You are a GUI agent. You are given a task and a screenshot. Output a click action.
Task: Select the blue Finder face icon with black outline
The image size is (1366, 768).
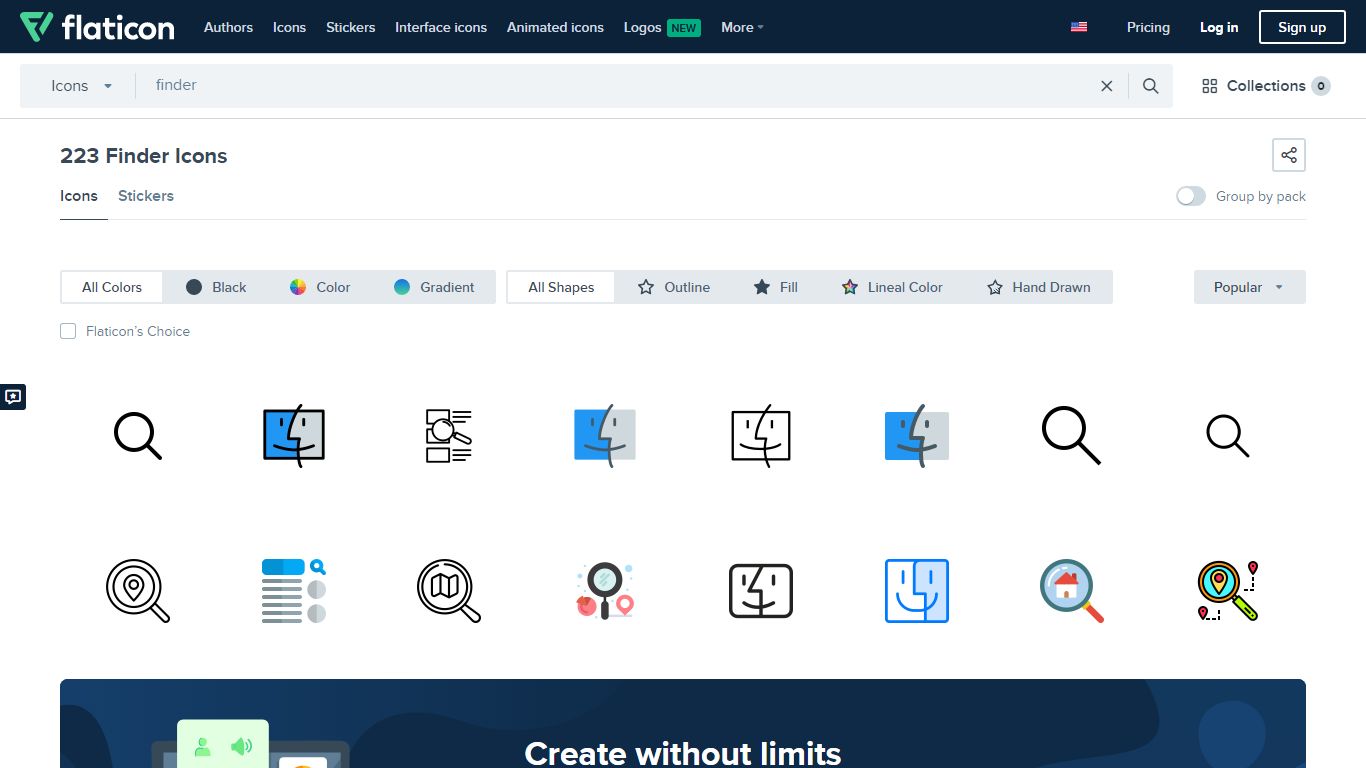click(x=294, y=436)
